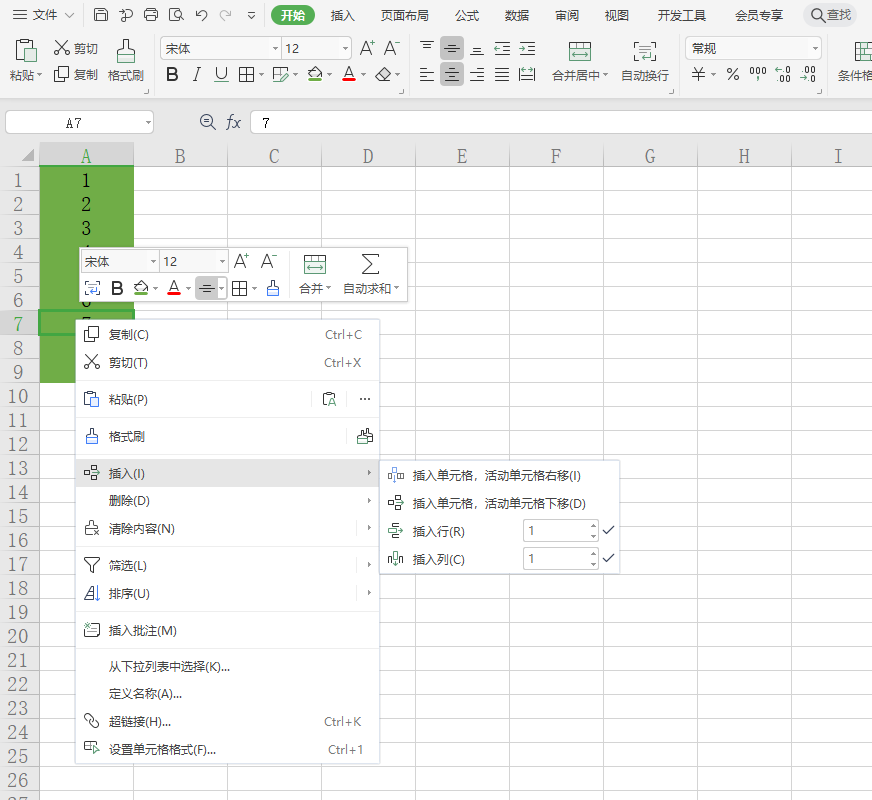The image size is (872, 800).
Task: Click the Decrease Indent icon
Action: 502,49
